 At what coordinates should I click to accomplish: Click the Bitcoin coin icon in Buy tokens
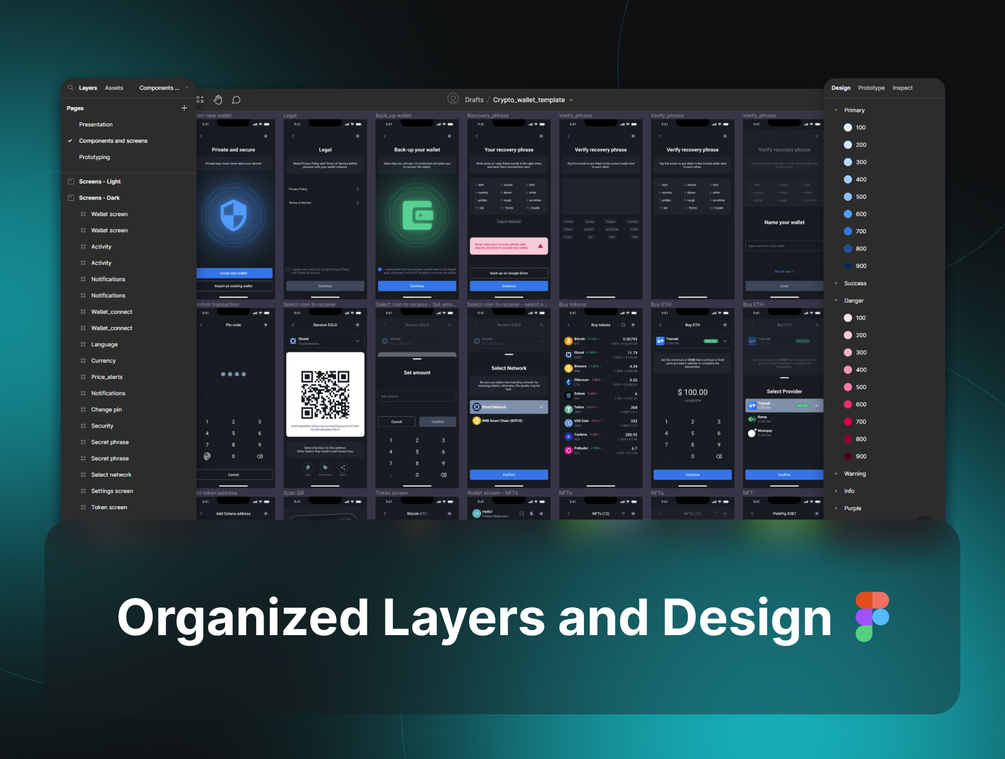tap(568, 340)
